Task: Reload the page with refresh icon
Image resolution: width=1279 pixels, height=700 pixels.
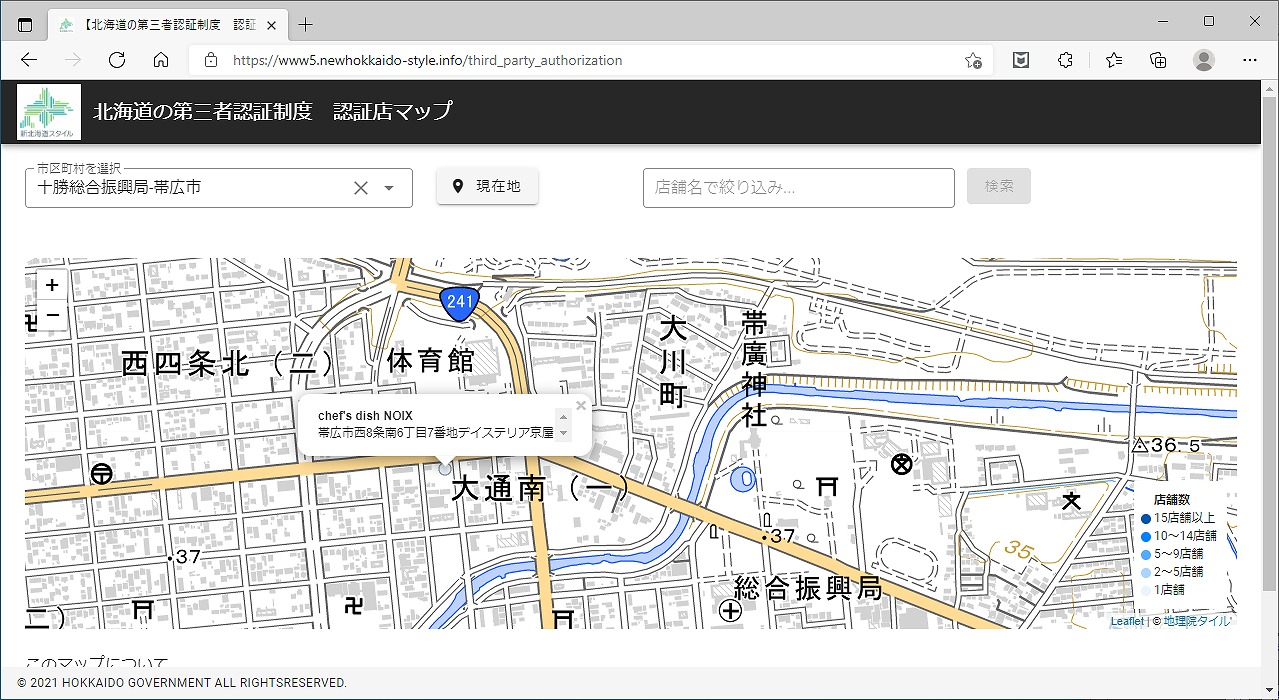Action: [x=117, y=60]
